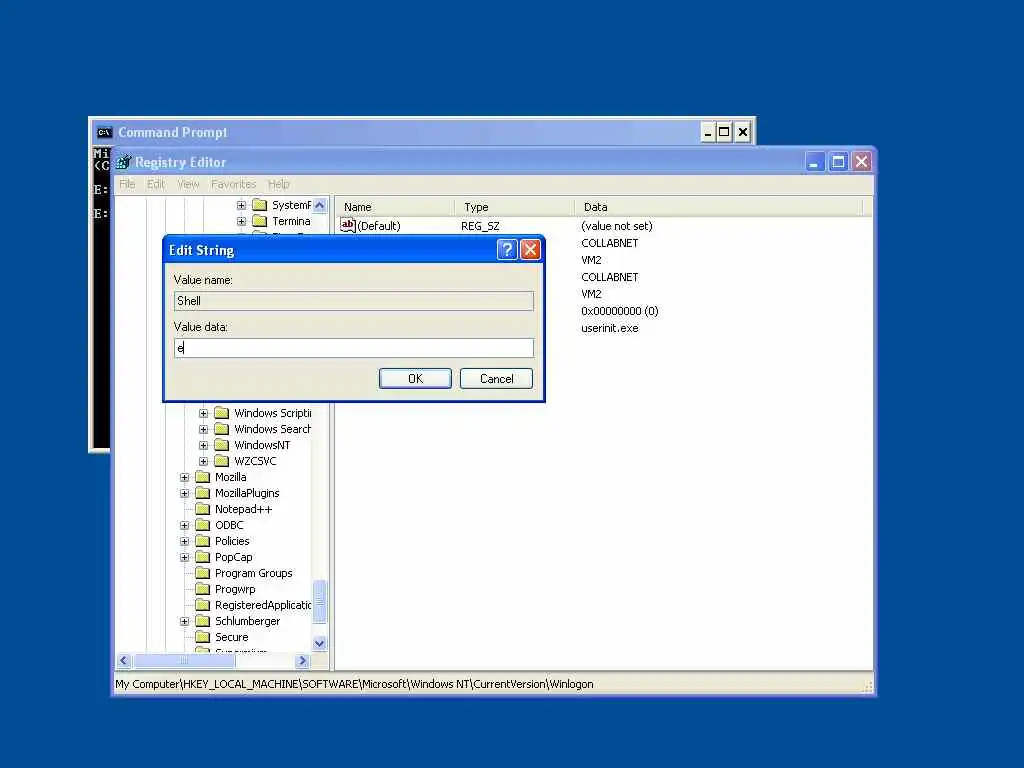
Task: Maximize the Command Prompt window
Action: (724, 133)
